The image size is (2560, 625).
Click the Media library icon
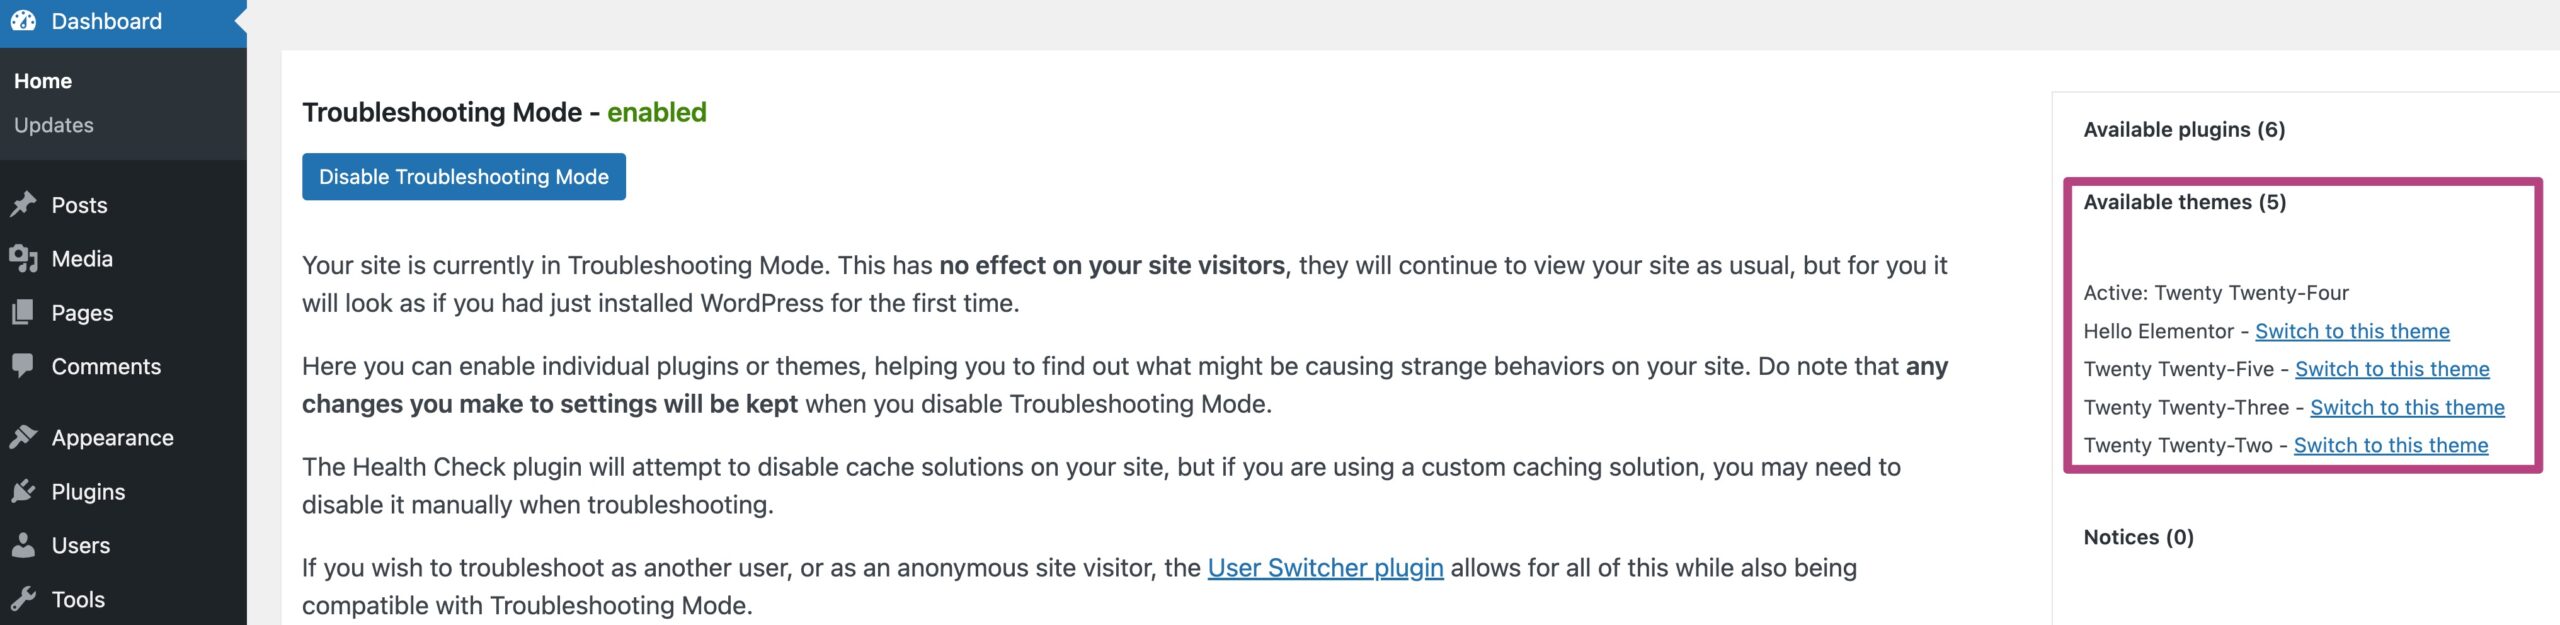click(x=23, y=259)
